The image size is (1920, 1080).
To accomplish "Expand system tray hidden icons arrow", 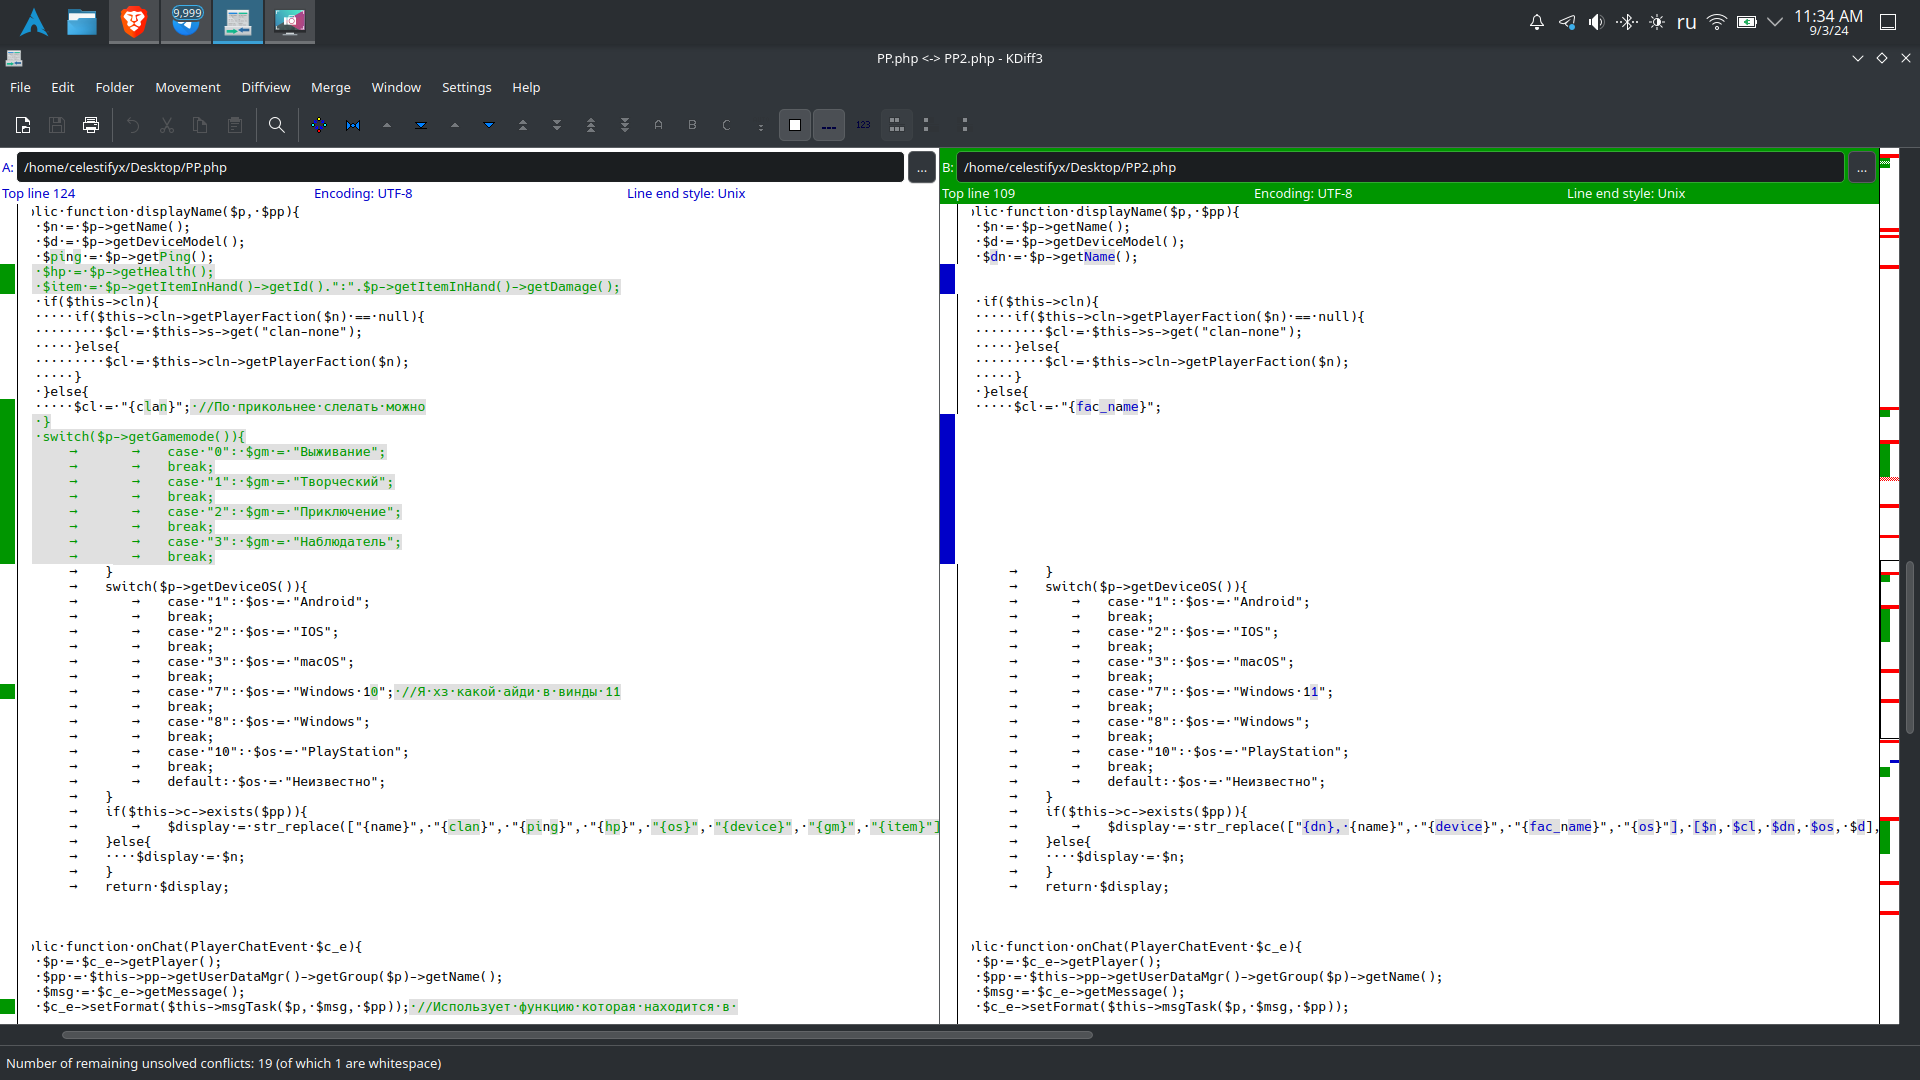I will [x=1775, y=22].
